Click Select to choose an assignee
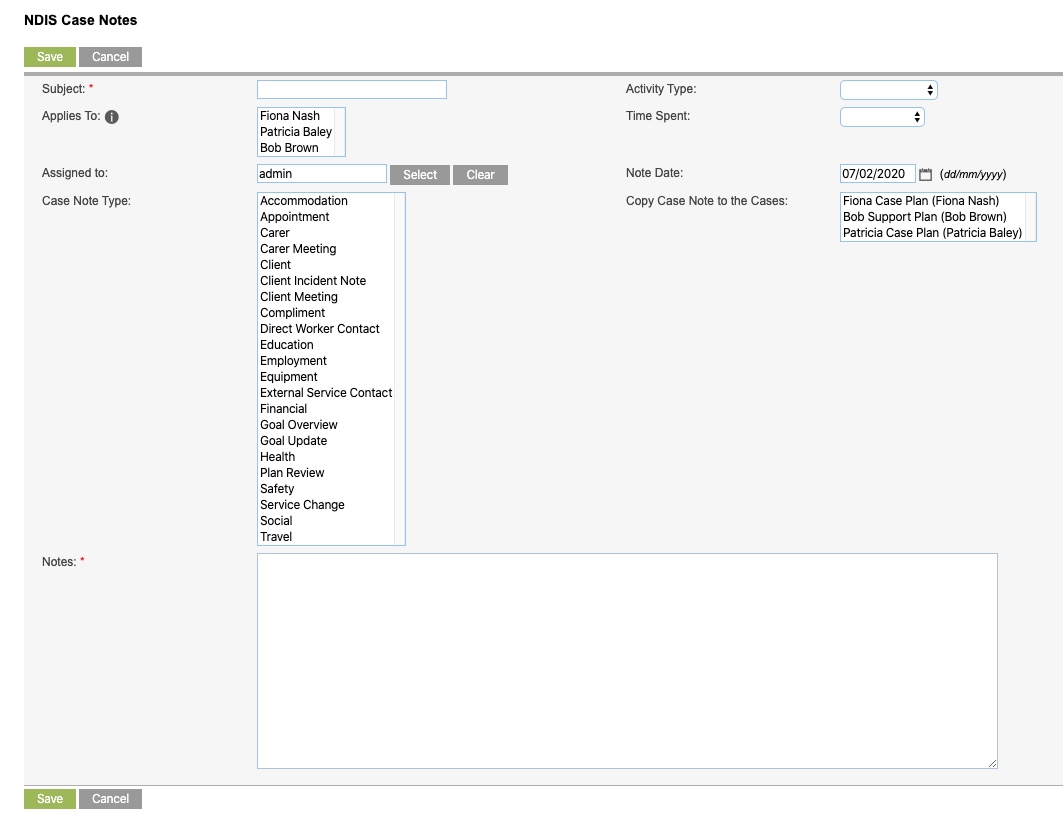 point(419,174)
